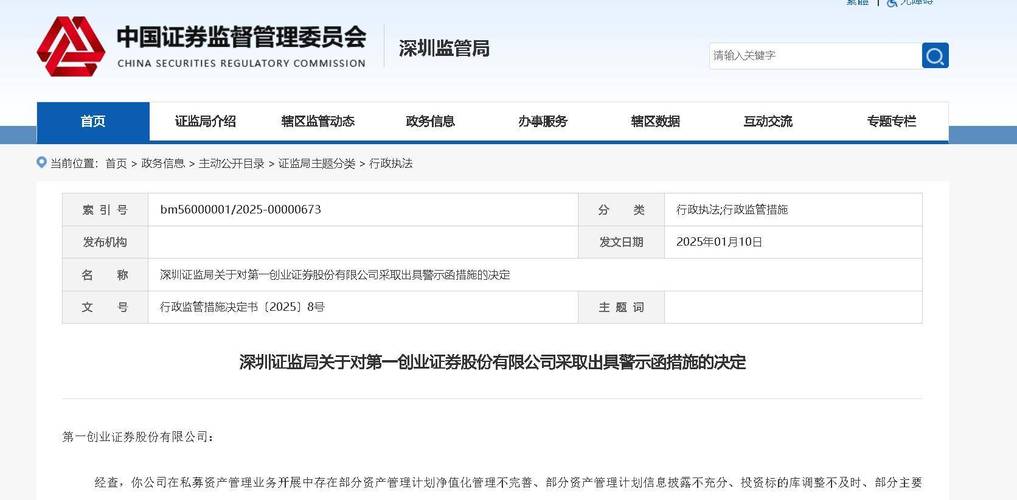Click the 政务信息 breadcrumb link
The image size is (1017, 500).
point(163,163)
